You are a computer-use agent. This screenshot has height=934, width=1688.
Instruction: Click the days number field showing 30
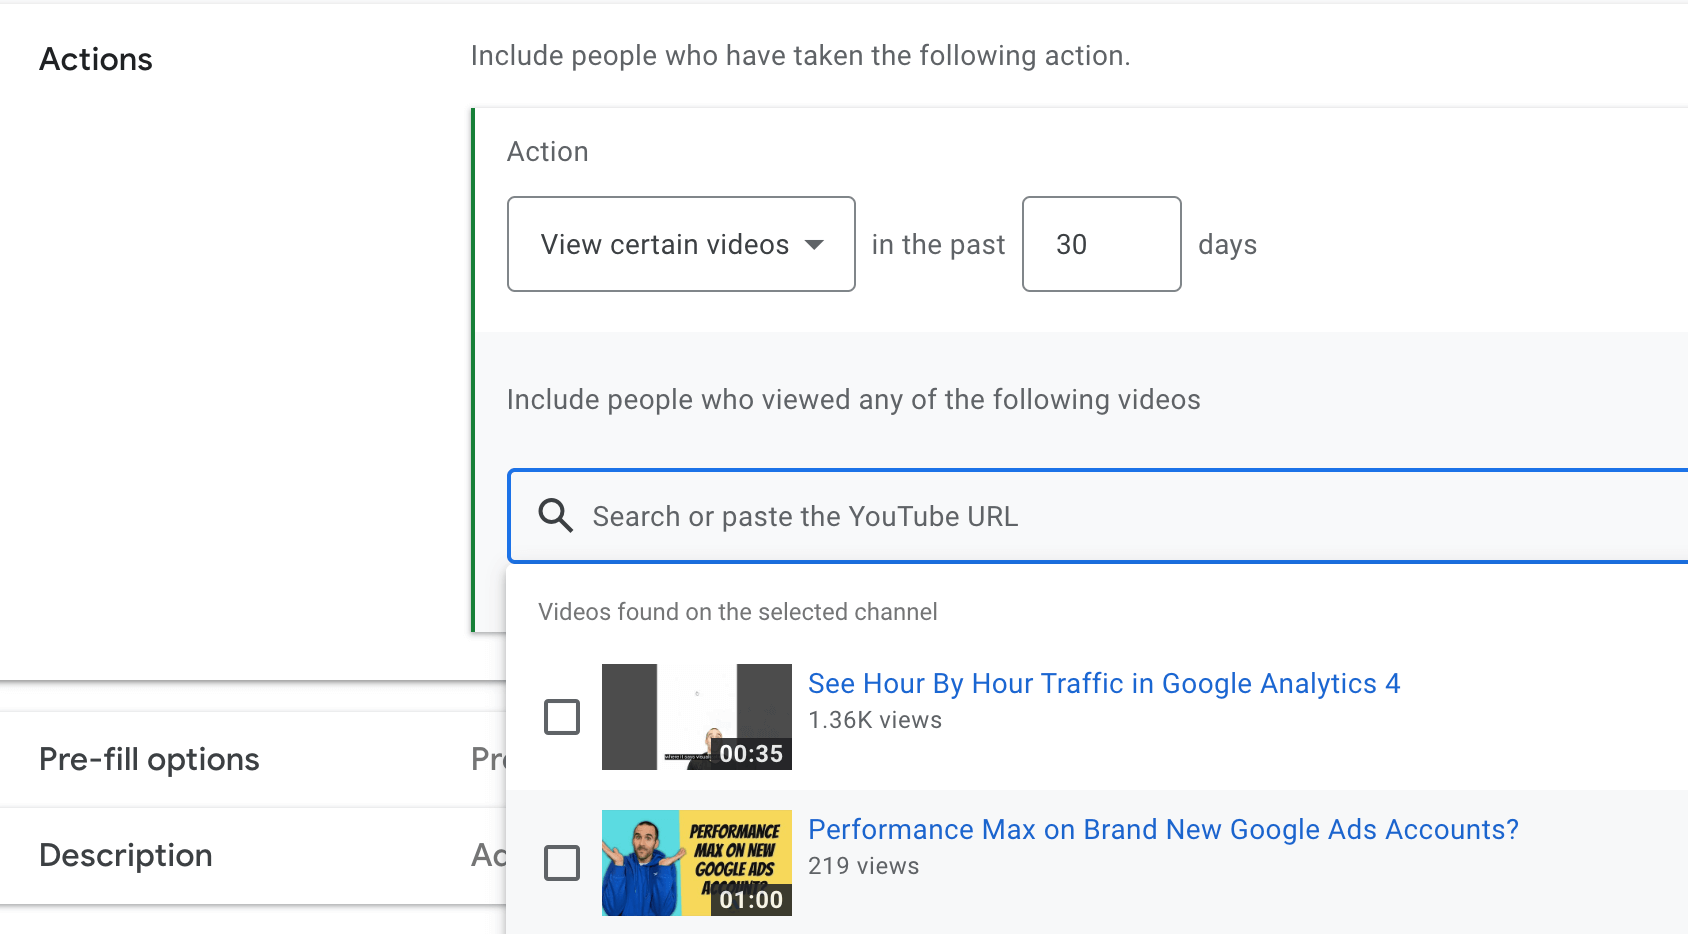tap(1101, 244)
